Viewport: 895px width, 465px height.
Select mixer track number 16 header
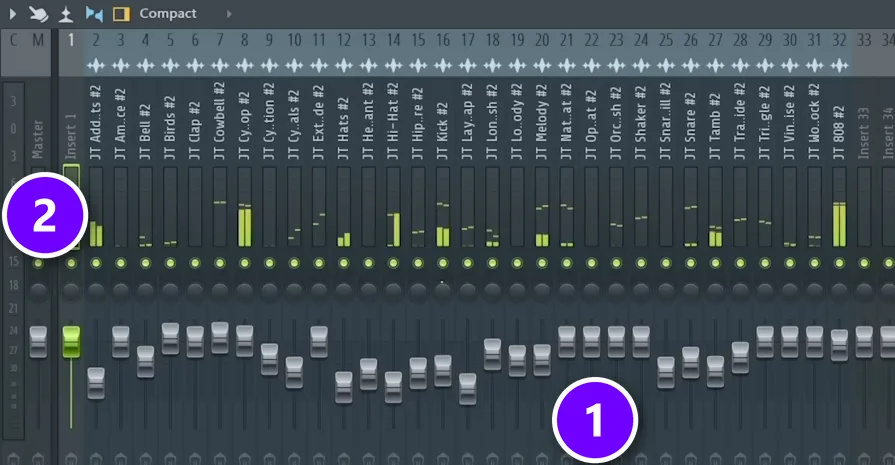[443, 41]
